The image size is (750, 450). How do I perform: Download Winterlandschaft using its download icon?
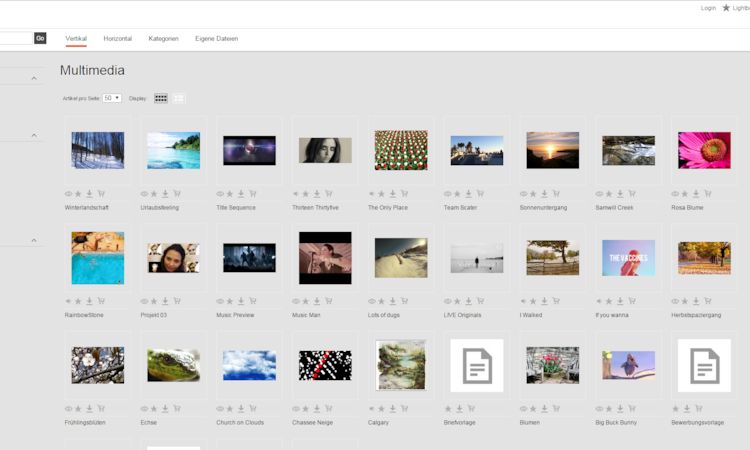tap(89, 194)
